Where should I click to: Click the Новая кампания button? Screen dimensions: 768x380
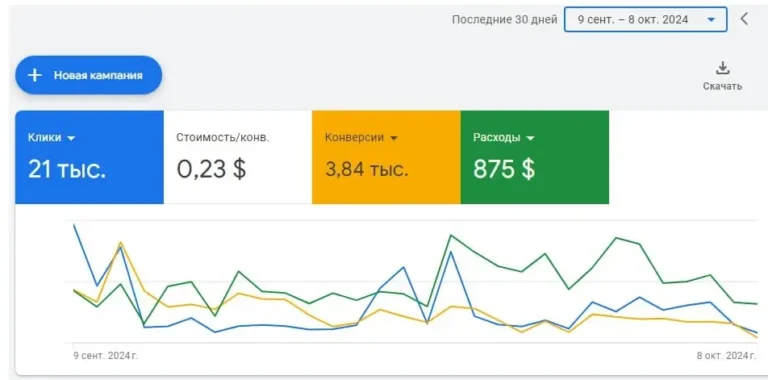tap(89, 75)
